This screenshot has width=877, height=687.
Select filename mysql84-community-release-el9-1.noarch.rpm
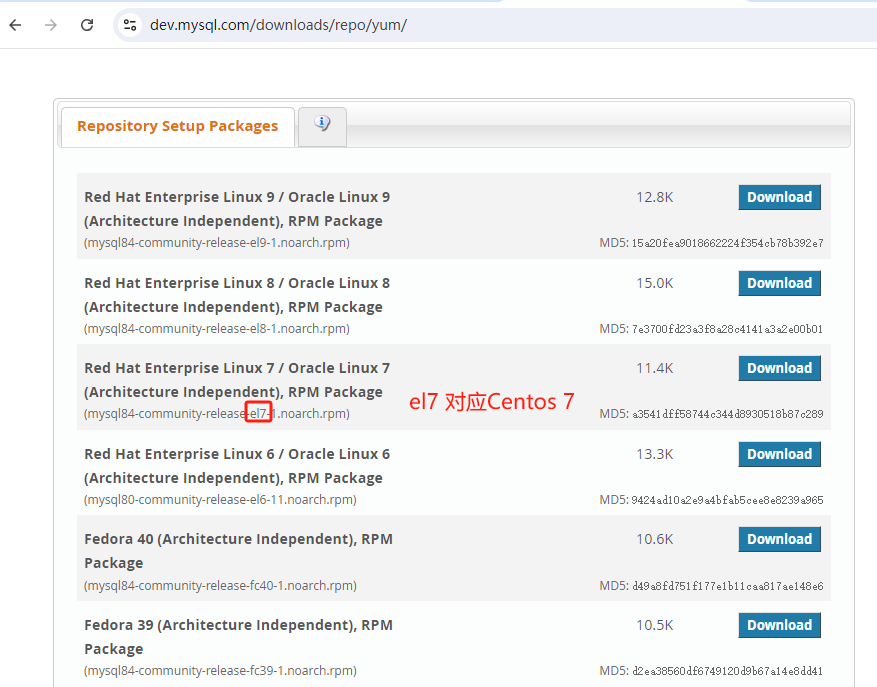coord(217,243)
